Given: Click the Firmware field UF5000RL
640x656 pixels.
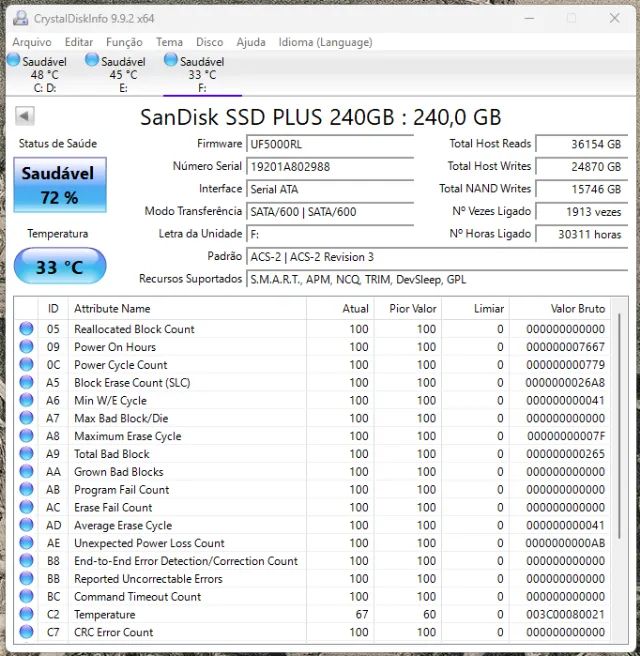Looking at the screenshot, I should click(330, 144).
